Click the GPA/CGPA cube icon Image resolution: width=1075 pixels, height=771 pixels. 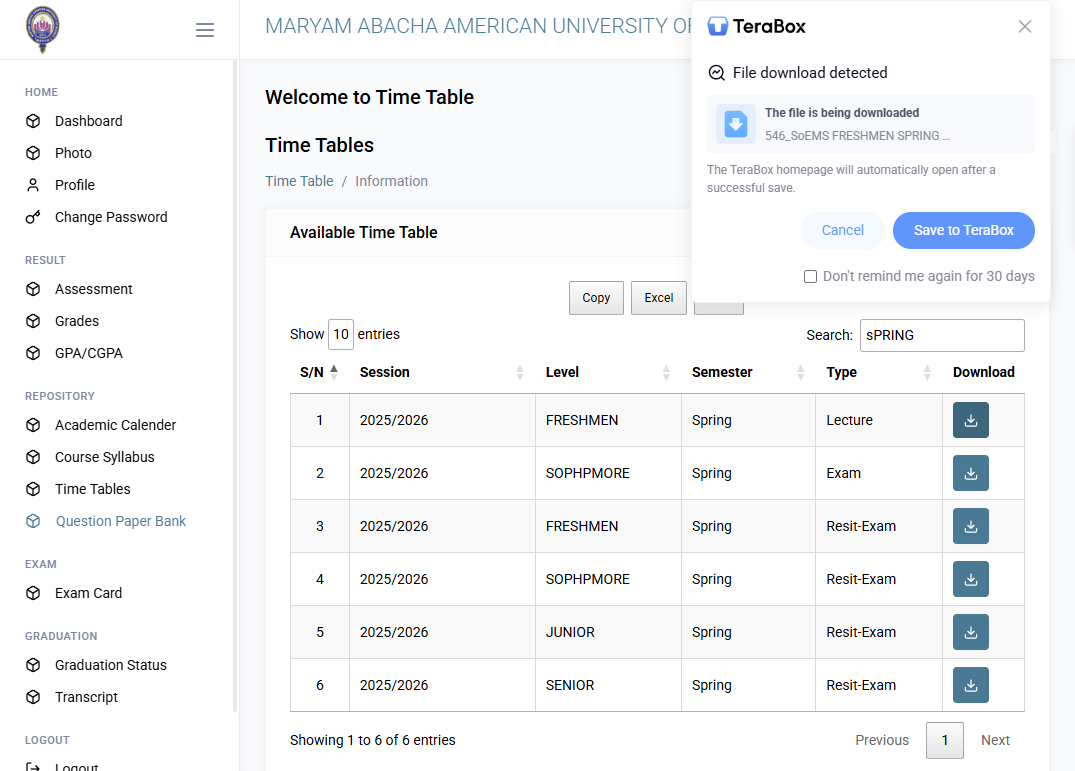[x=33, y=353]
